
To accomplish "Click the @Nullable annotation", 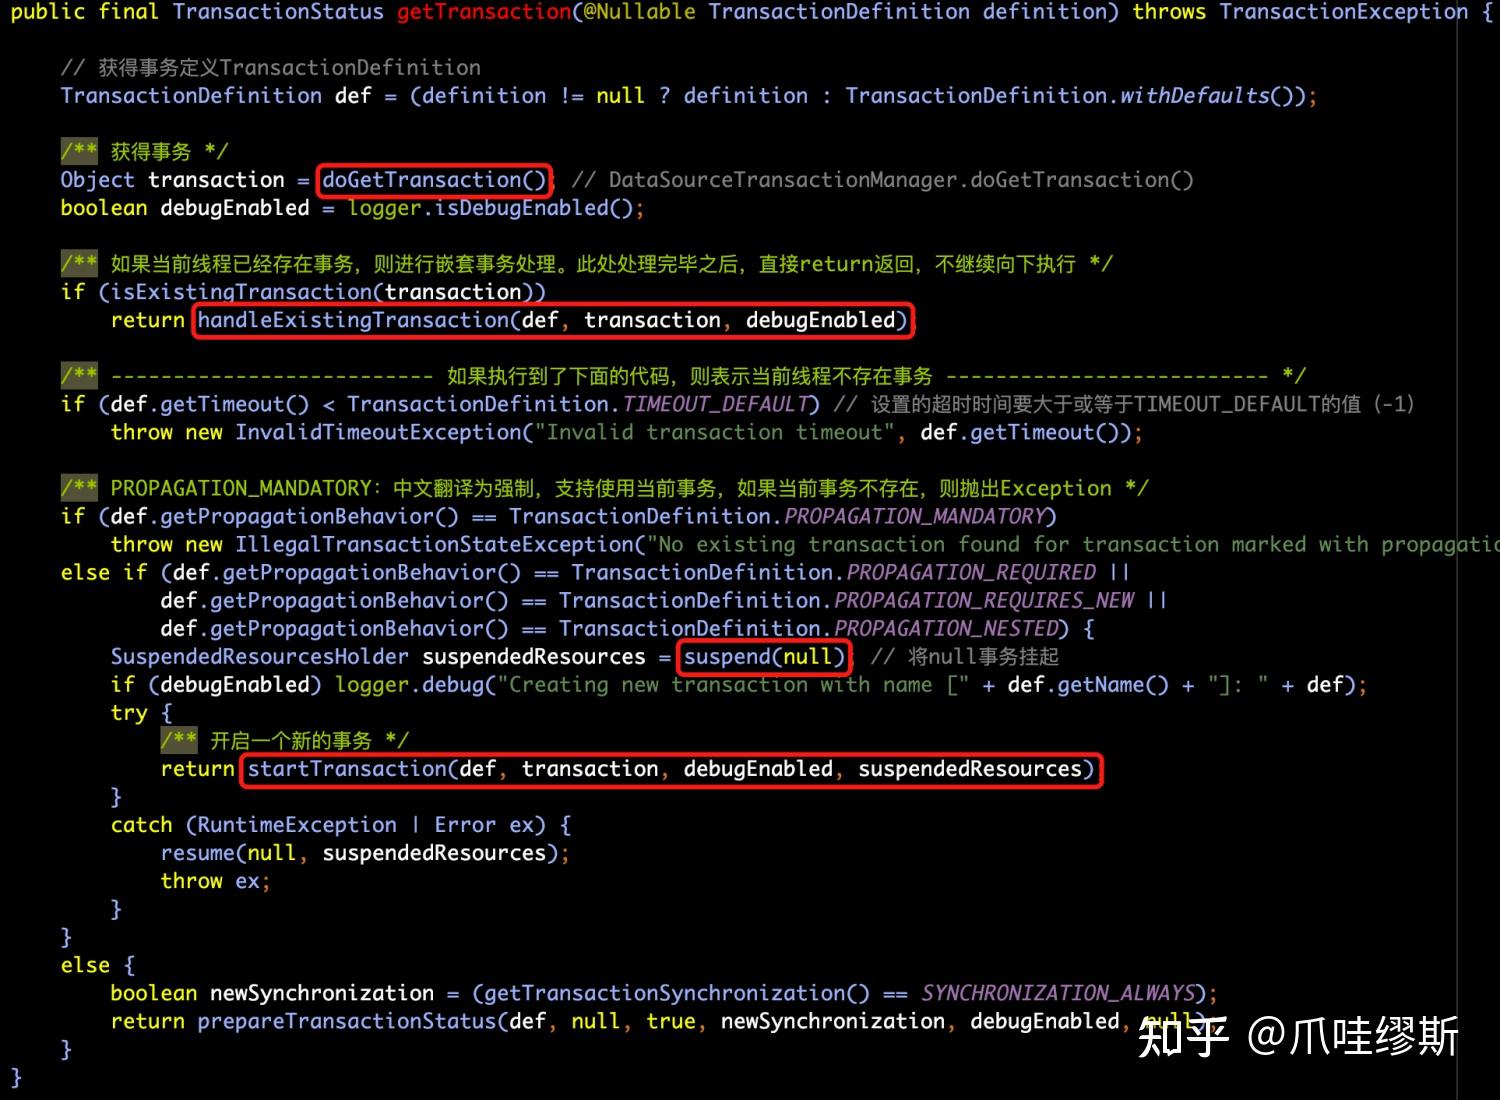I will point(640,12).
